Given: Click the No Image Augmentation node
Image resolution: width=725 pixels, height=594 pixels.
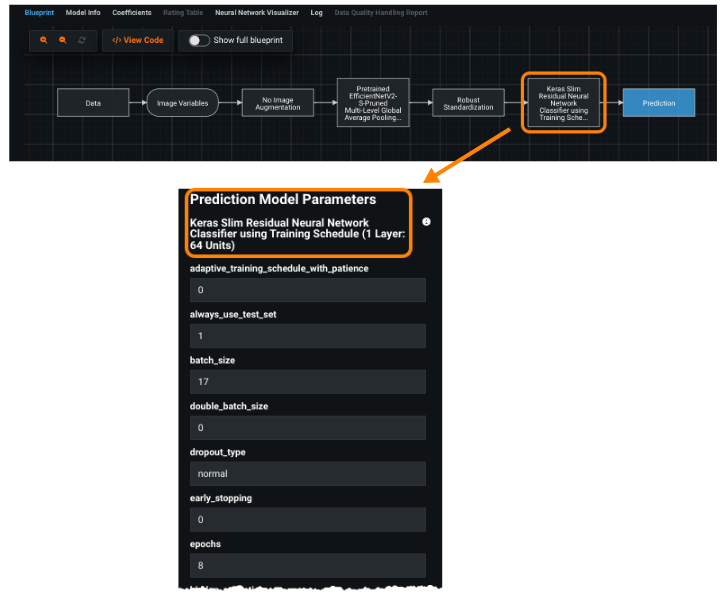Looking at the screenshot, I should [x=277, y=103].
